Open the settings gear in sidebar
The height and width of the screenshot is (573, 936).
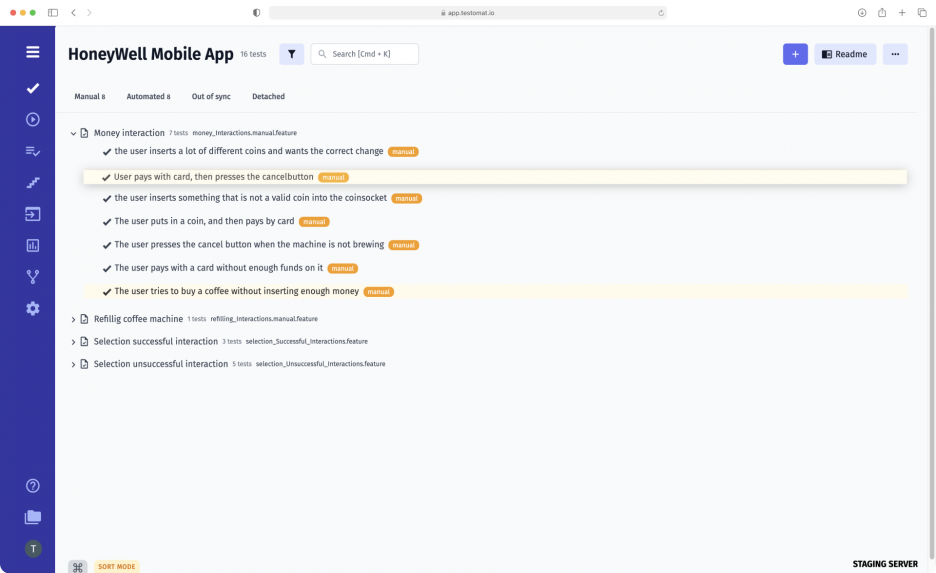[33, 309]
